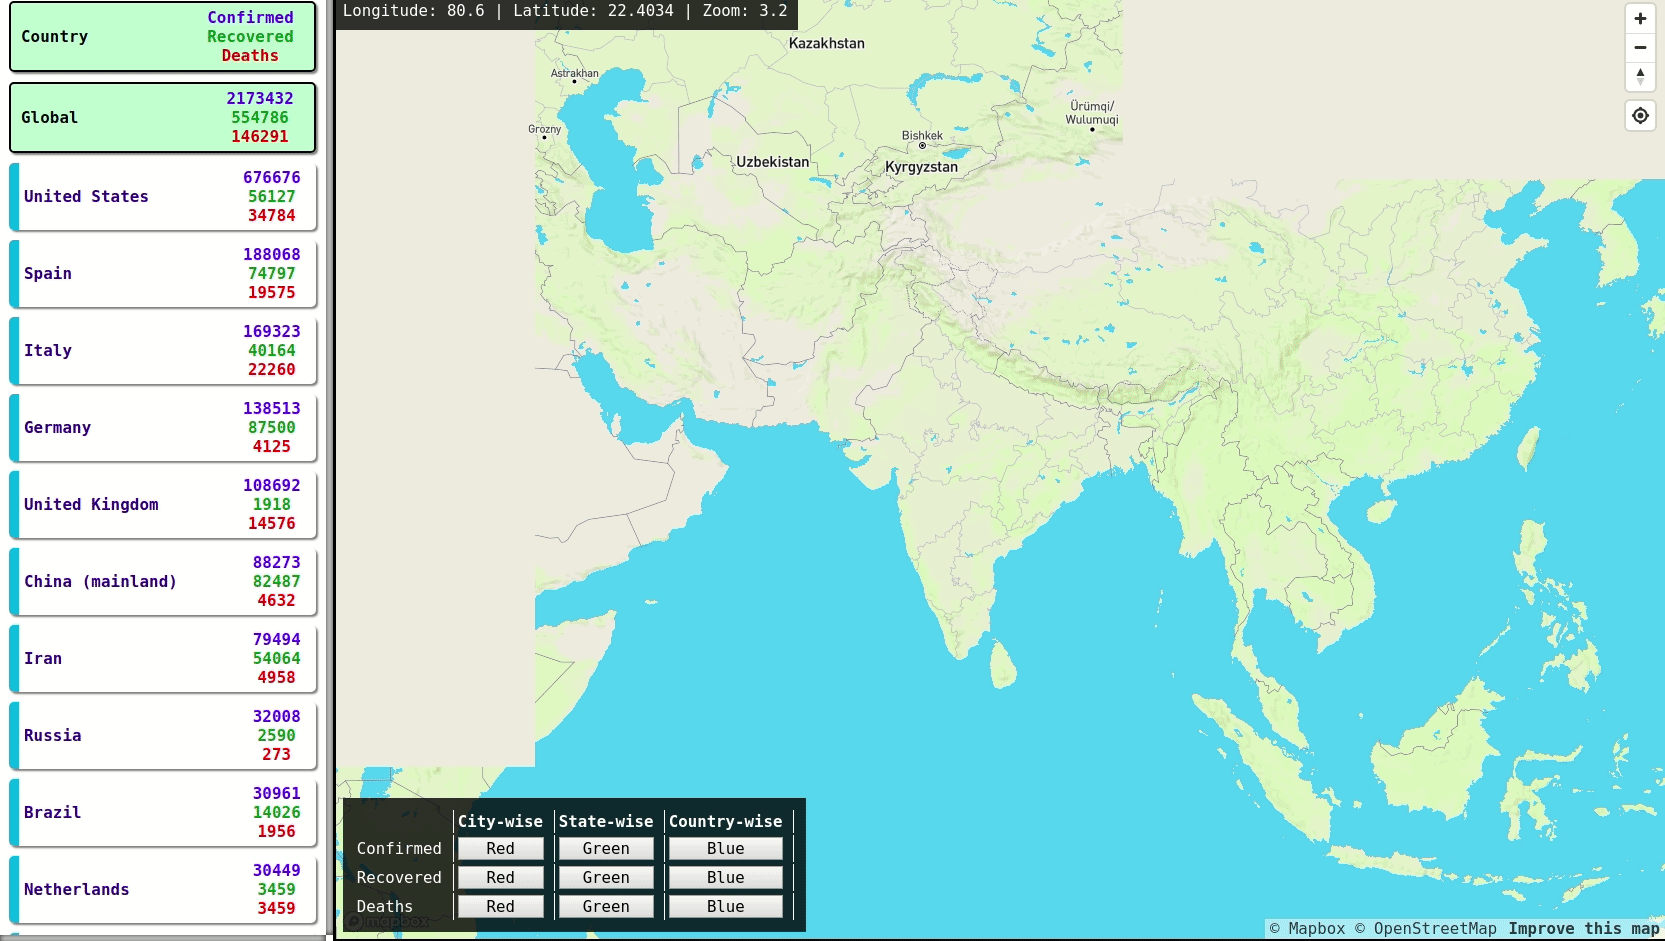Set Confirmed State-wise color to Green
The width and height of the screenshot is (1665, 941).
[606, 849]
